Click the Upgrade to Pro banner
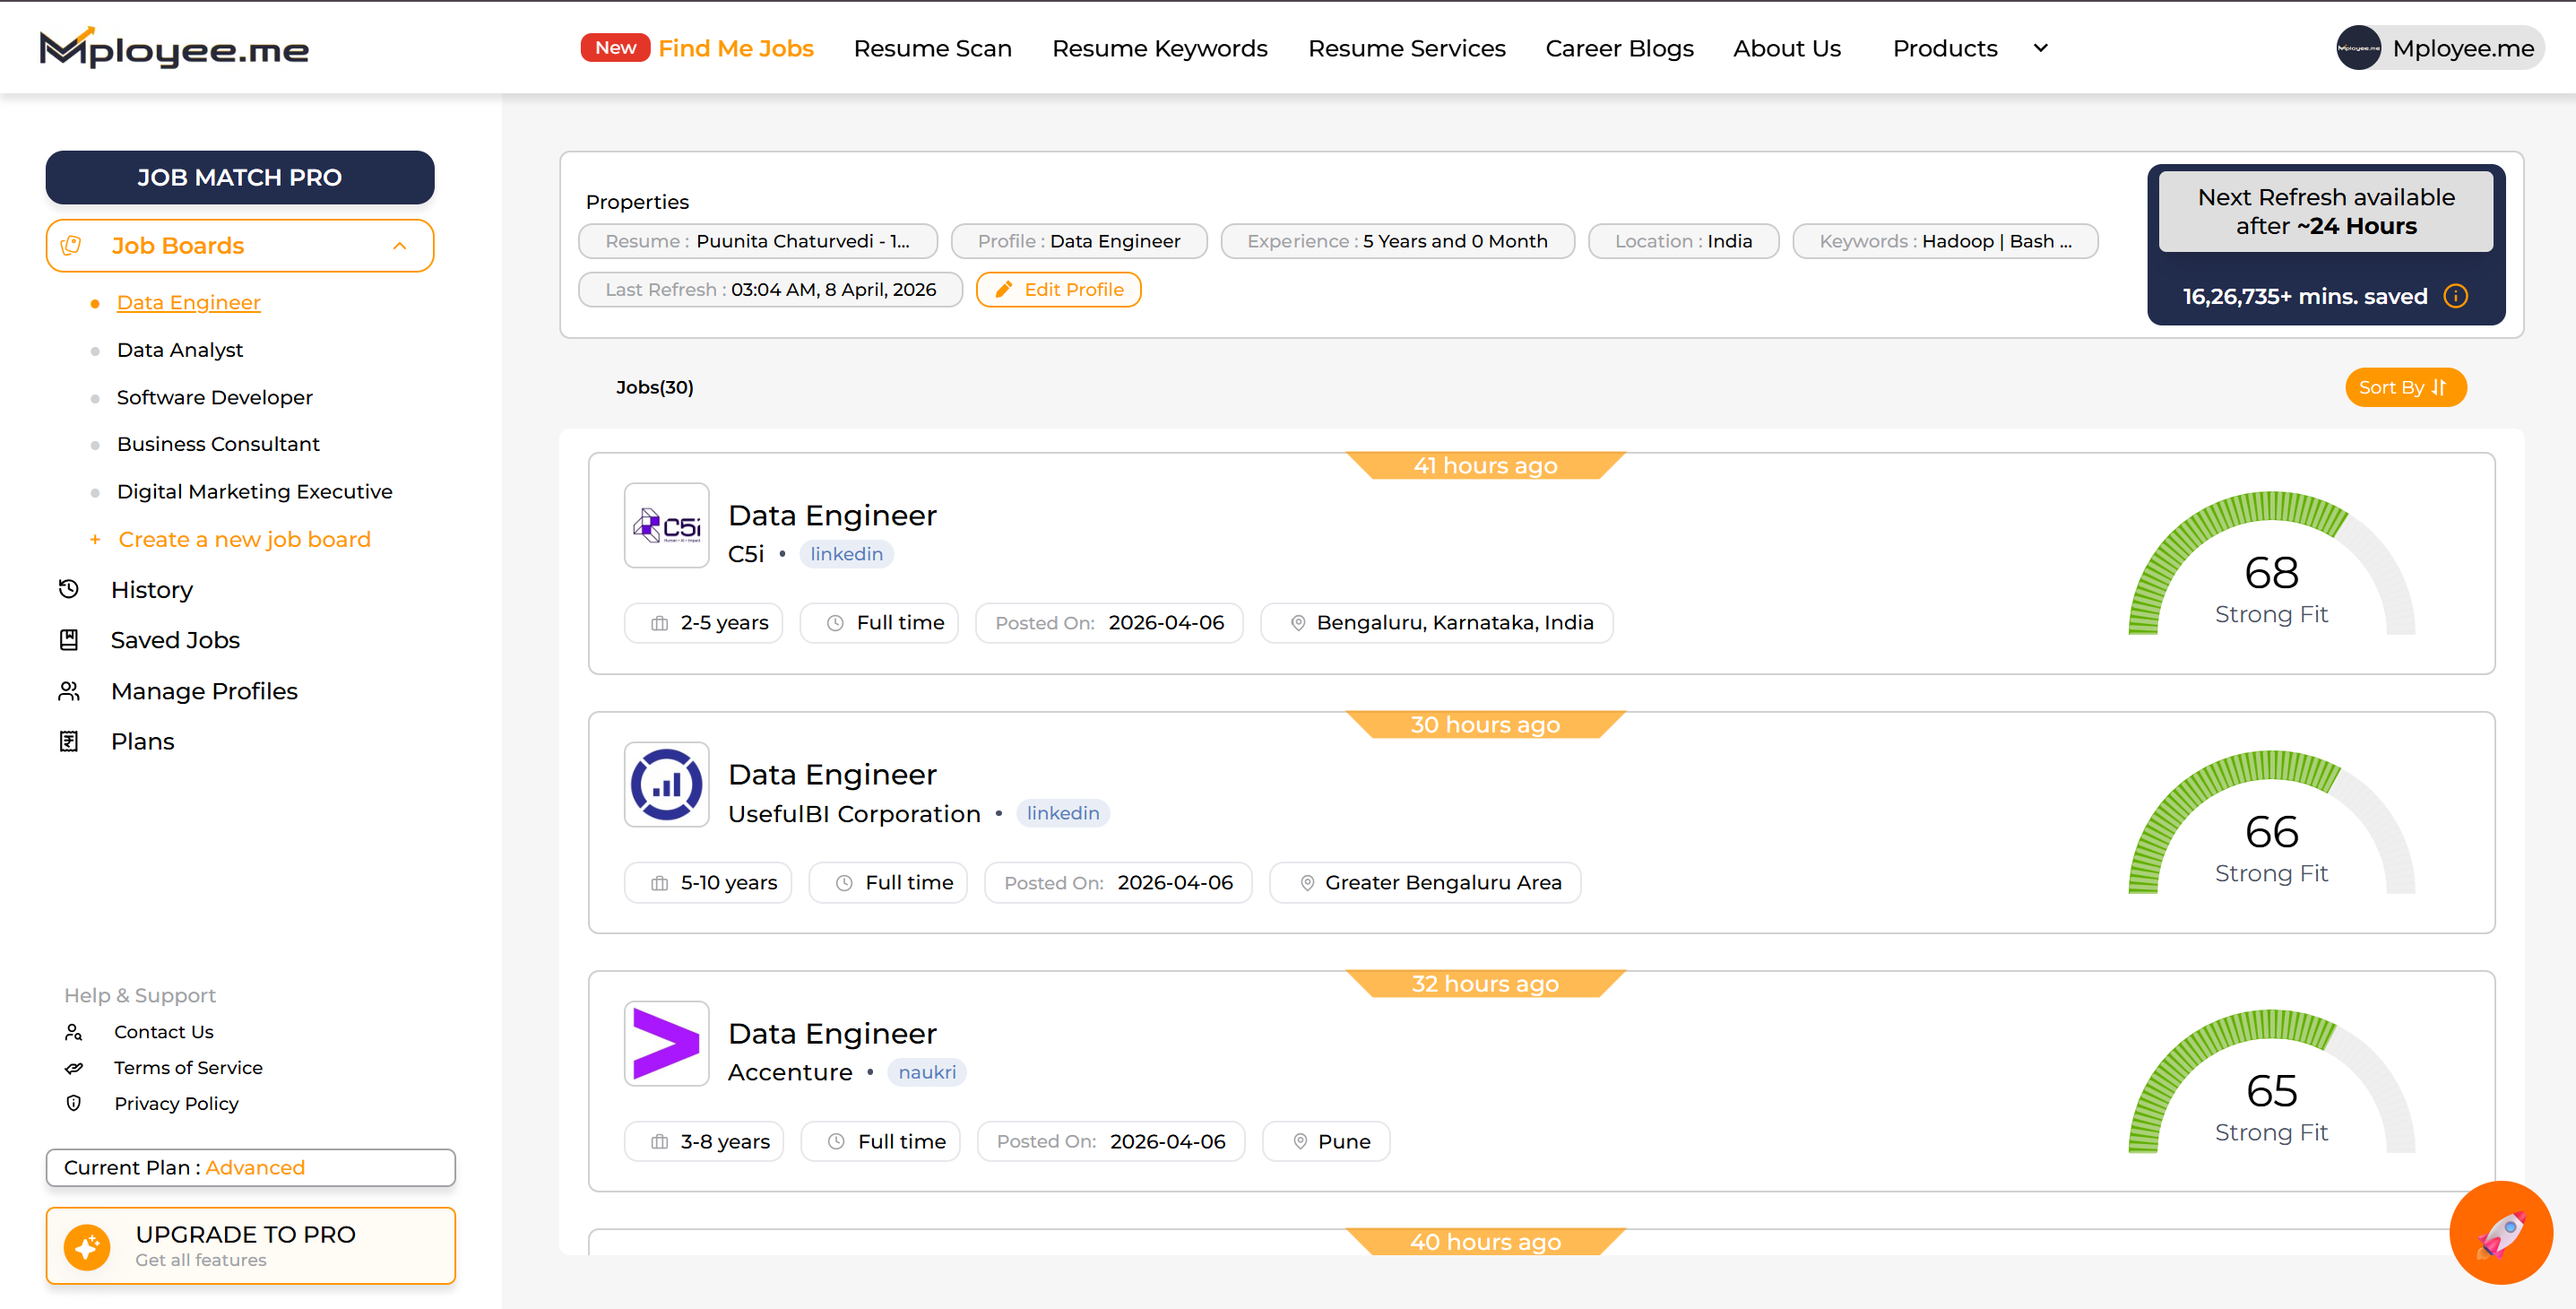This screenshot has height=1309, width=2576. pos(250,1245)
